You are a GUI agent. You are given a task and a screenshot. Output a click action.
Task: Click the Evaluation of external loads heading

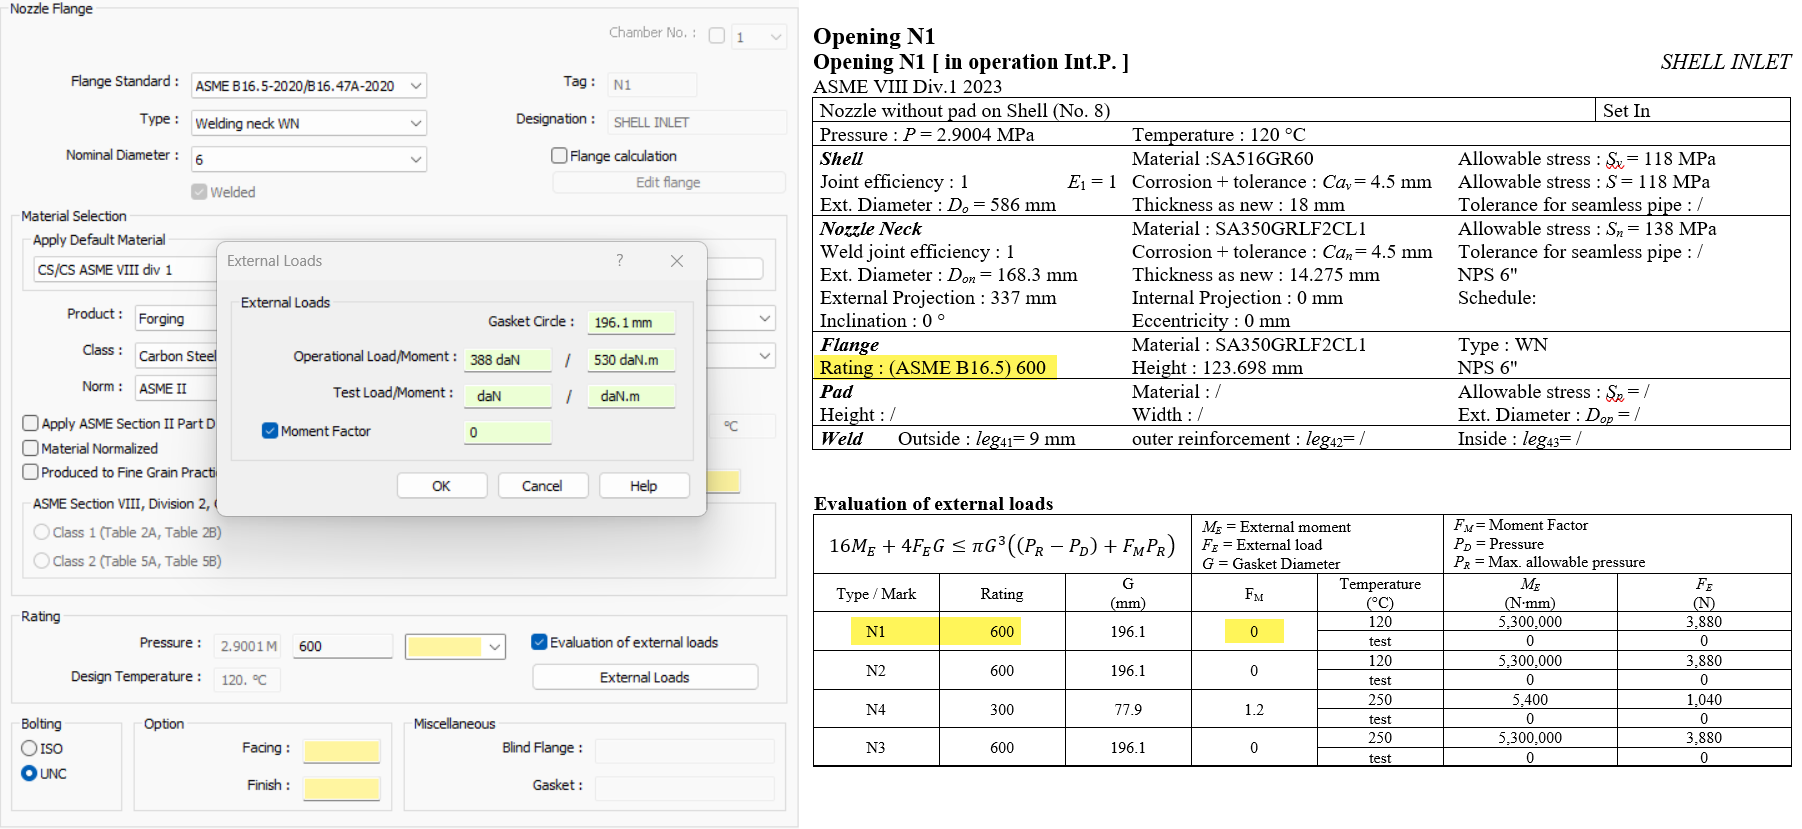[x=933, y=503]
